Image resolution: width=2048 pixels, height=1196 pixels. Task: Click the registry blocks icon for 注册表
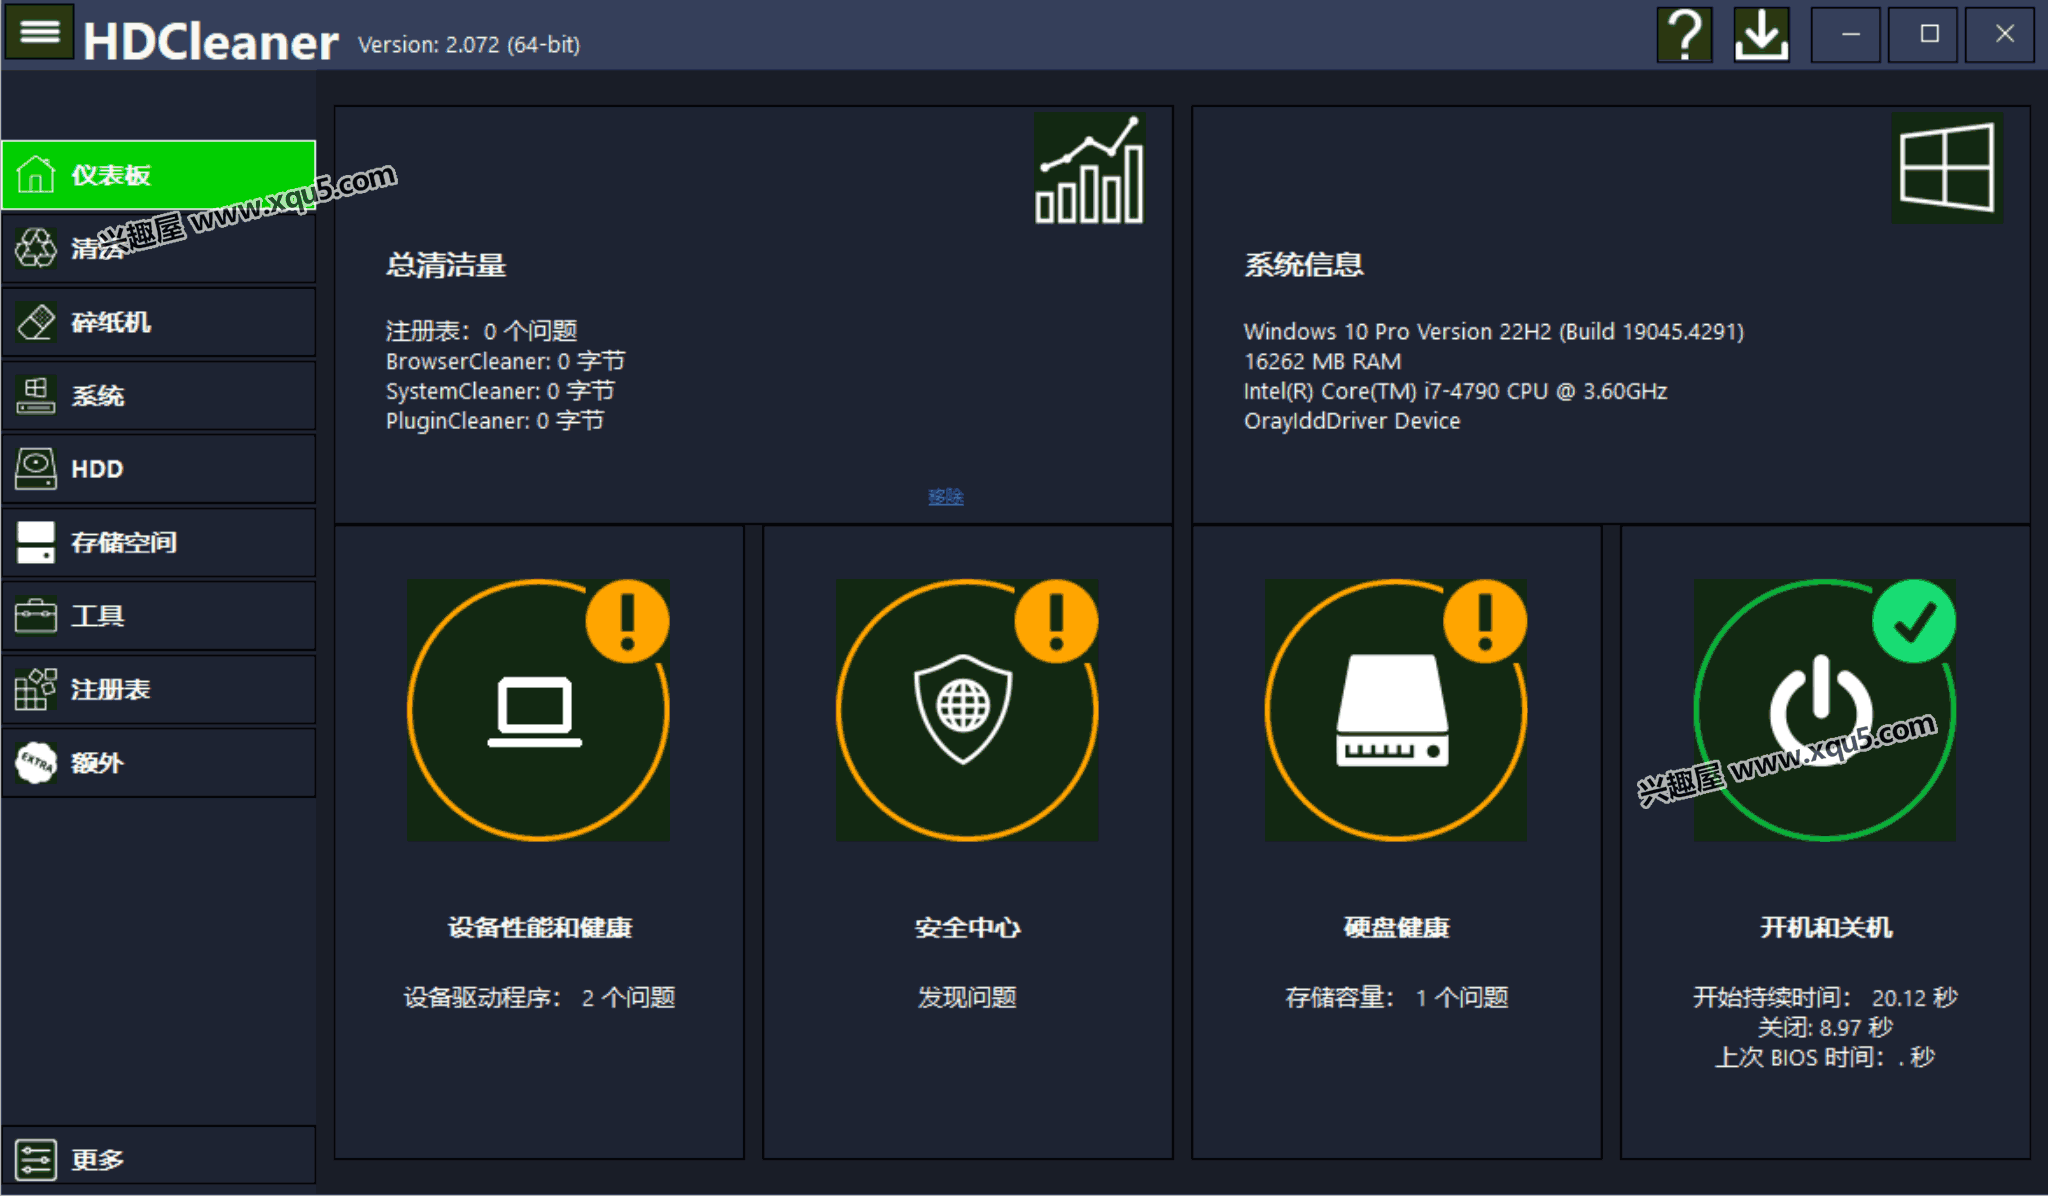tap(36, 689)
